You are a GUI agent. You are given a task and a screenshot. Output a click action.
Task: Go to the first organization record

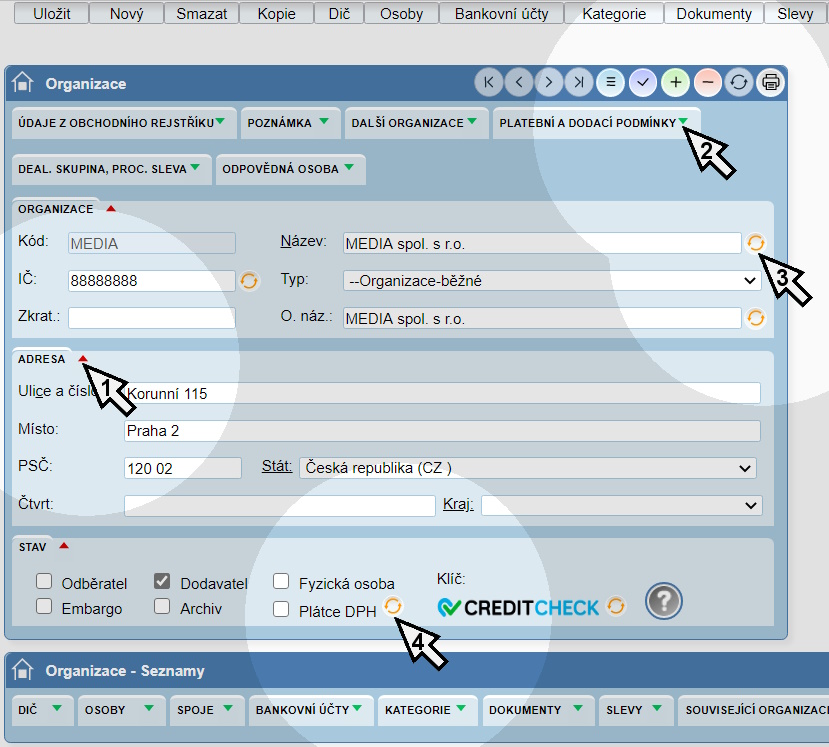(489, 83)
